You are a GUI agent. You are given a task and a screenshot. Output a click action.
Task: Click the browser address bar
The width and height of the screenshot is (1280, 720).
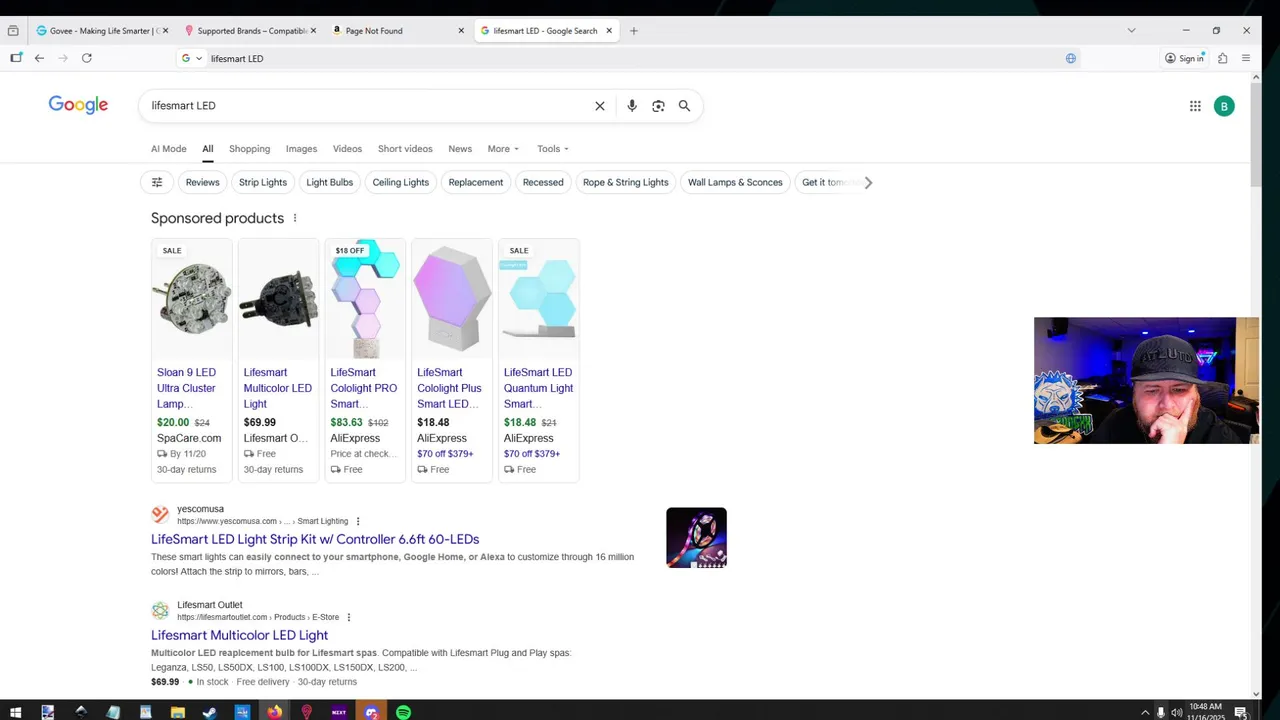630,58
